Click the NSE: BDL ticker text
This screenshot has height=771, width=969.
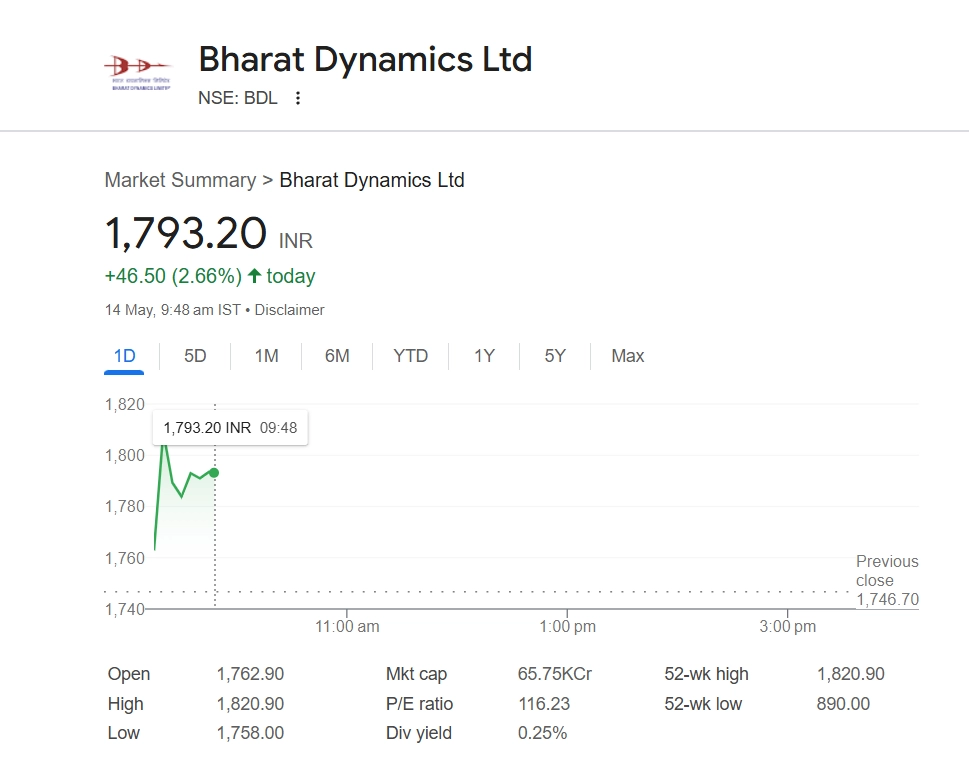(x=238, y=98)
